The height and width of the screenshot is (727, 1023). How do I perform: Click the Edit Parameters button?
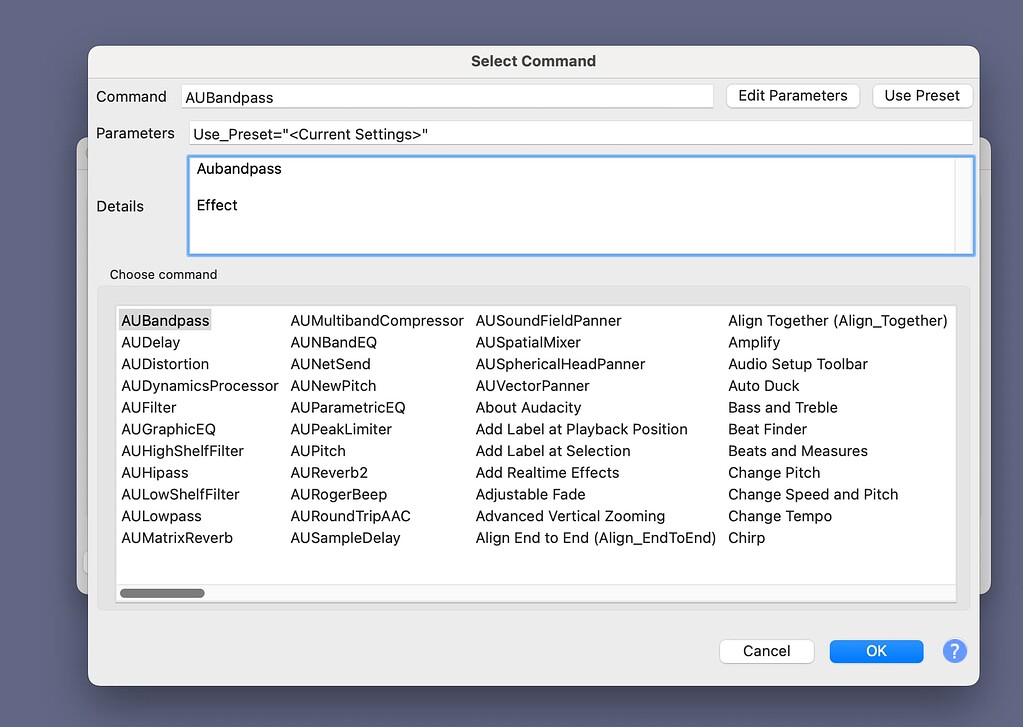click(x=792, y=95)
